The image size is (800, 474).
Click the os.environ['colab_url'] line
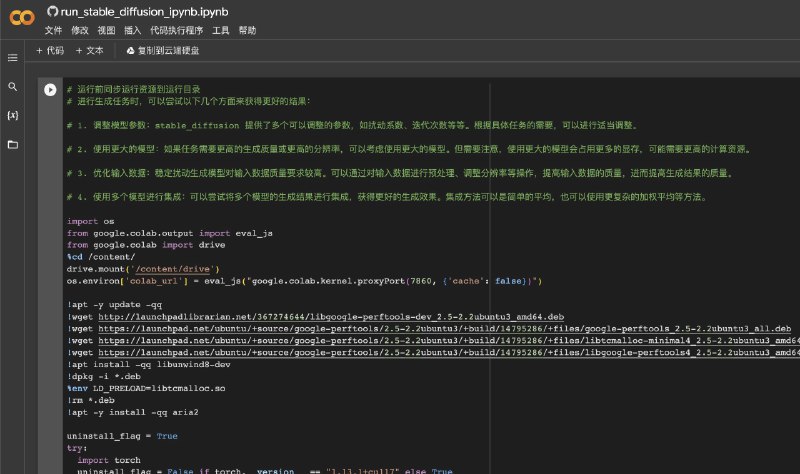(304, 281)
